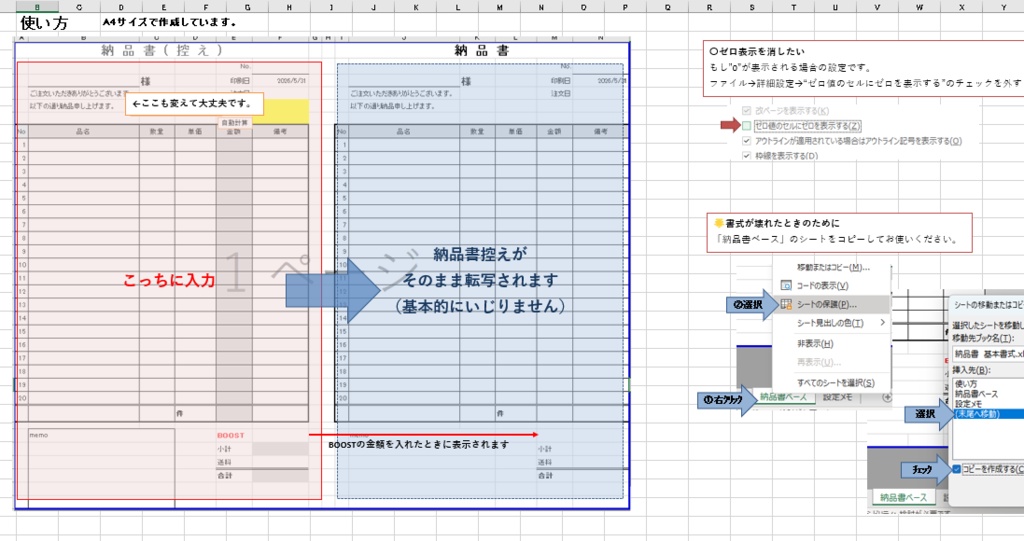Select 設定メモ in the 挿入先 list

[968, 404]
